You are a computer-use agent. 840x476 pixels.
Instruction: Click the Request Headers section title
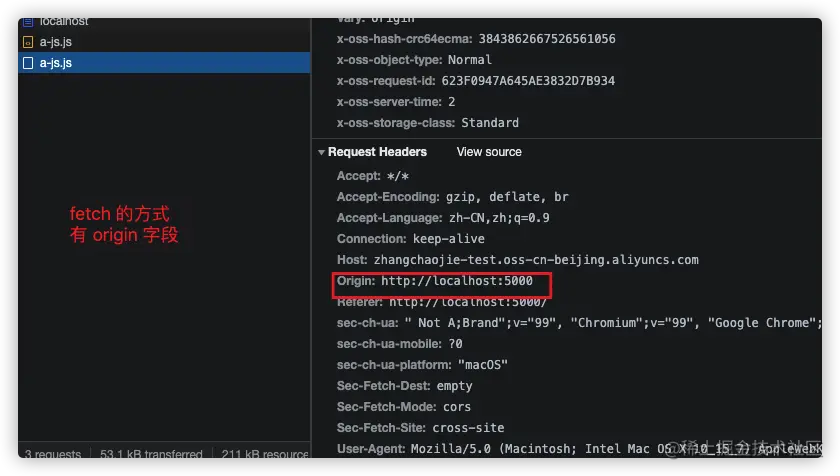point(377,152)
